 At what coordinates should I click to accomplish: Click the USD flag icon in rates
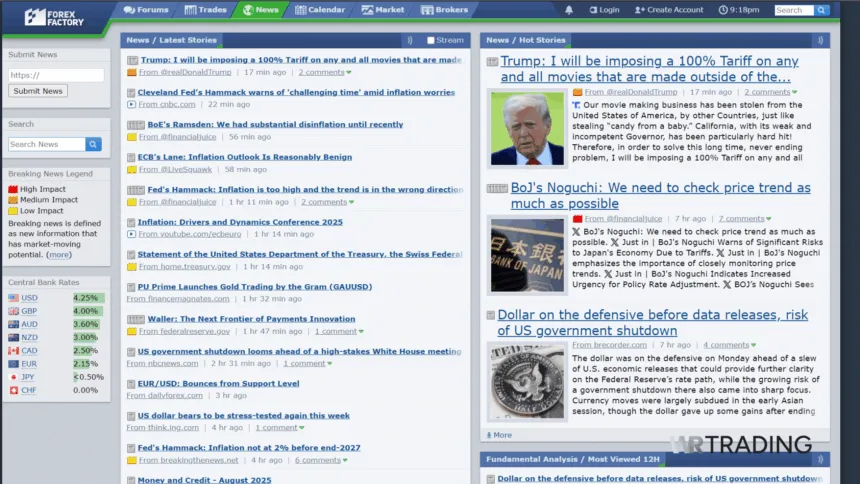14,298
